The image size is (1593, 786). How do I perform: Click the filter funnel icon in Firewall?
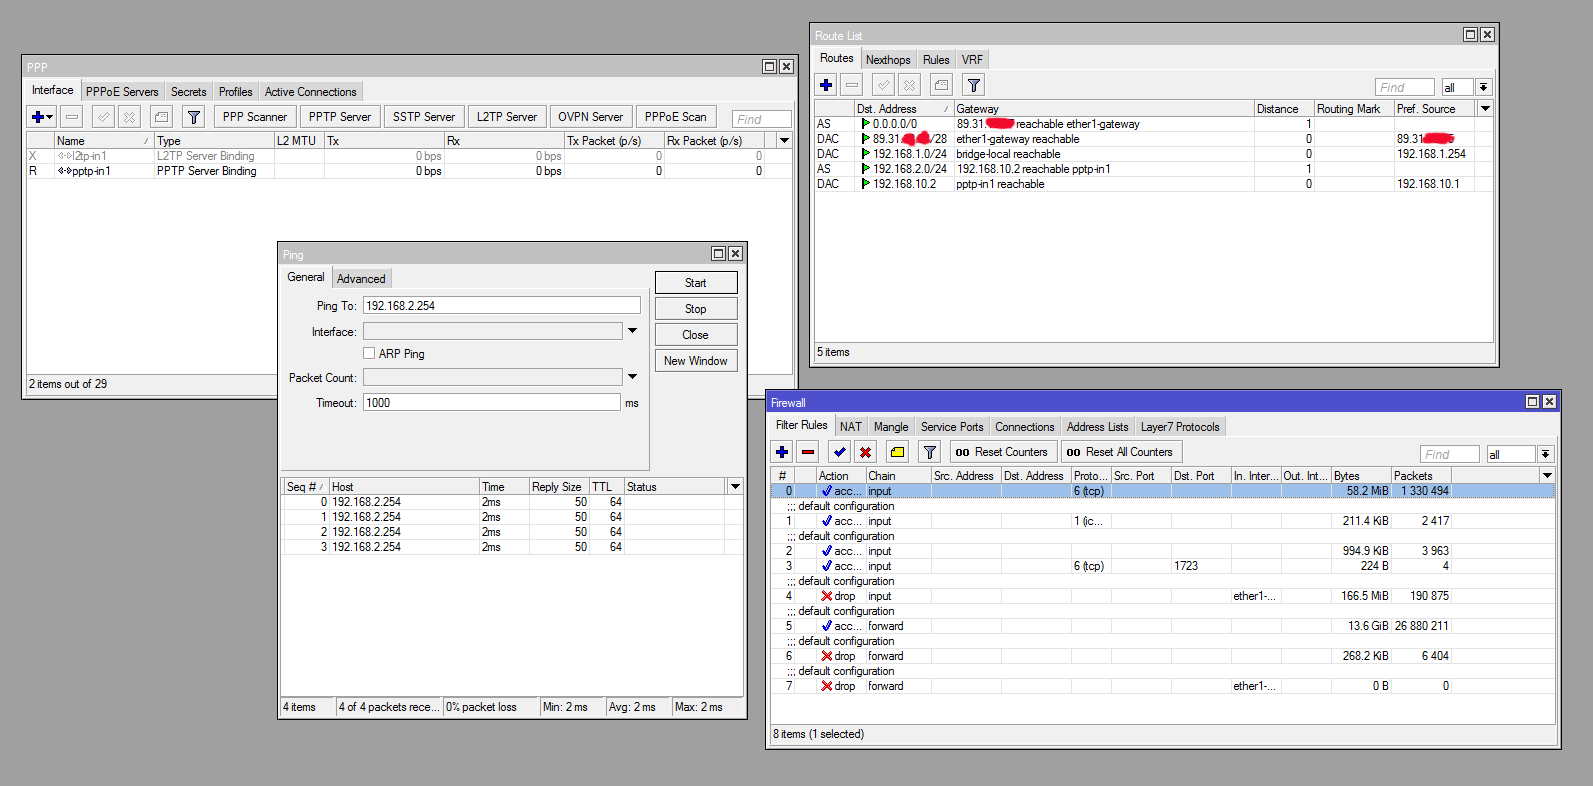930,452
